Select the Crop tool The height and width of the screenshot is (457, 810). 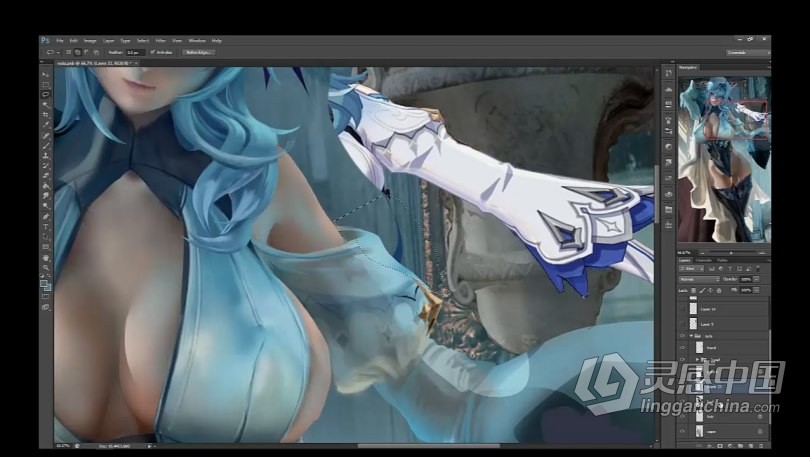tap(45, 115)
